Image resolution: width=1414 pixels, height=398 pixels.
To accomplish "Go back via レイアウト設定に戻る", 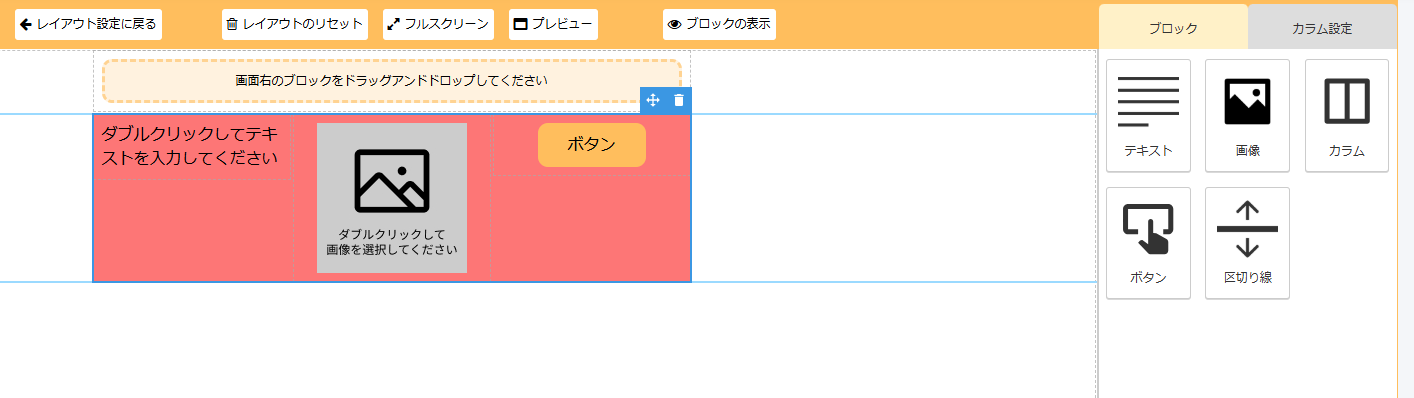I will 88,24.
